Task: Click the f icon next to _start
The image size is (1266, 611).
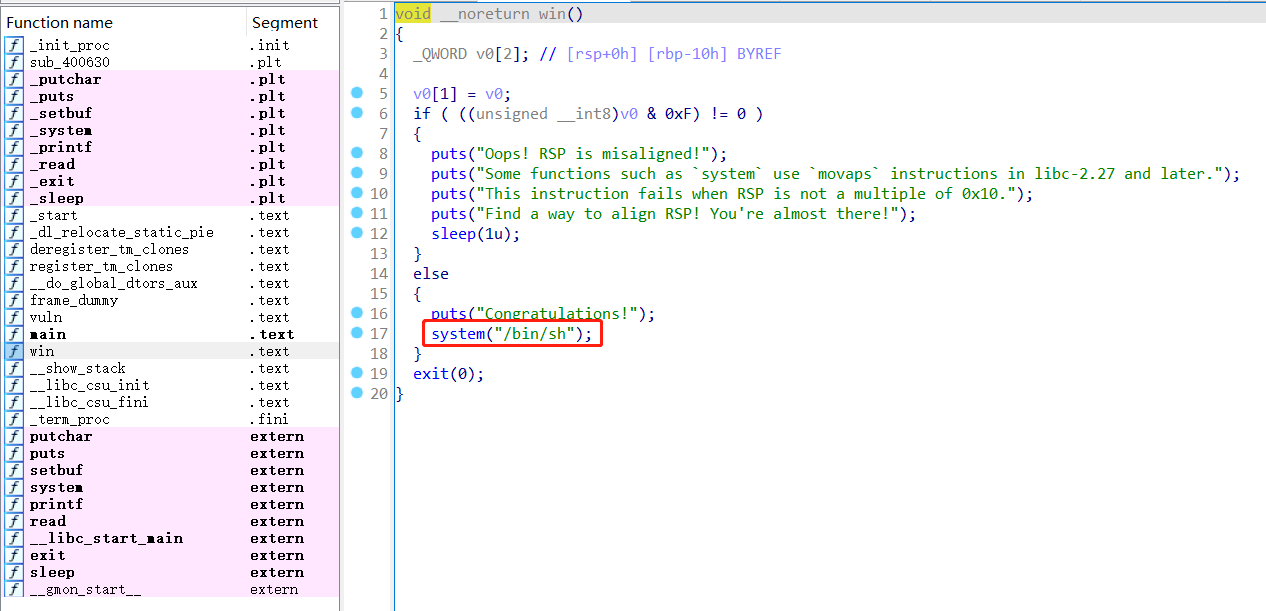Action: (13, 215)
